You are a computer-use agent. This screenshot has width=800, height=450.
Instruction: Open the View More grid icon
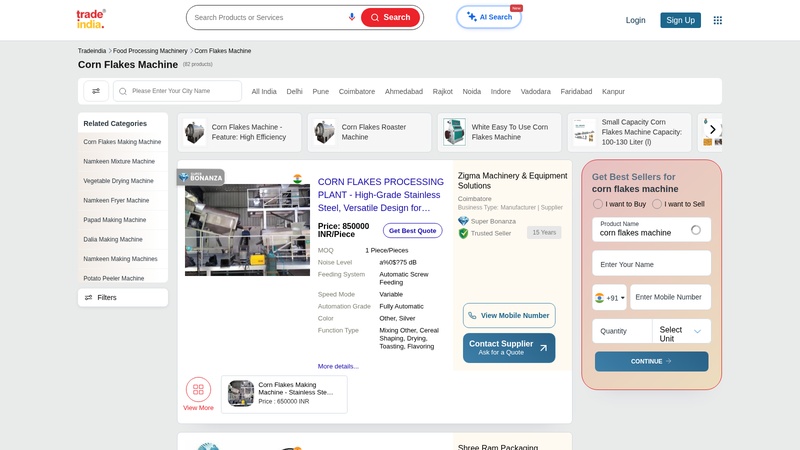coord(198,389)
